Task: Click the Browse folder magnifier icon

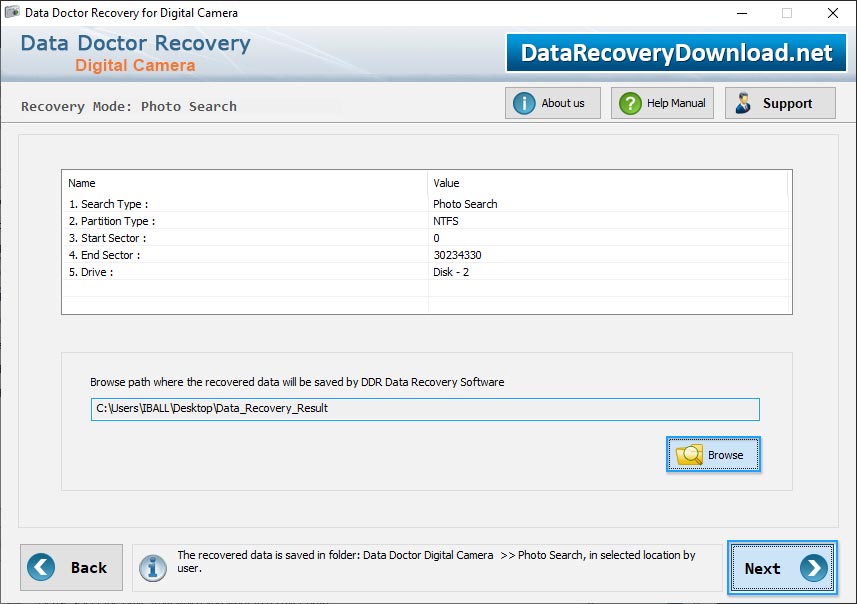Action: [689, 454]
